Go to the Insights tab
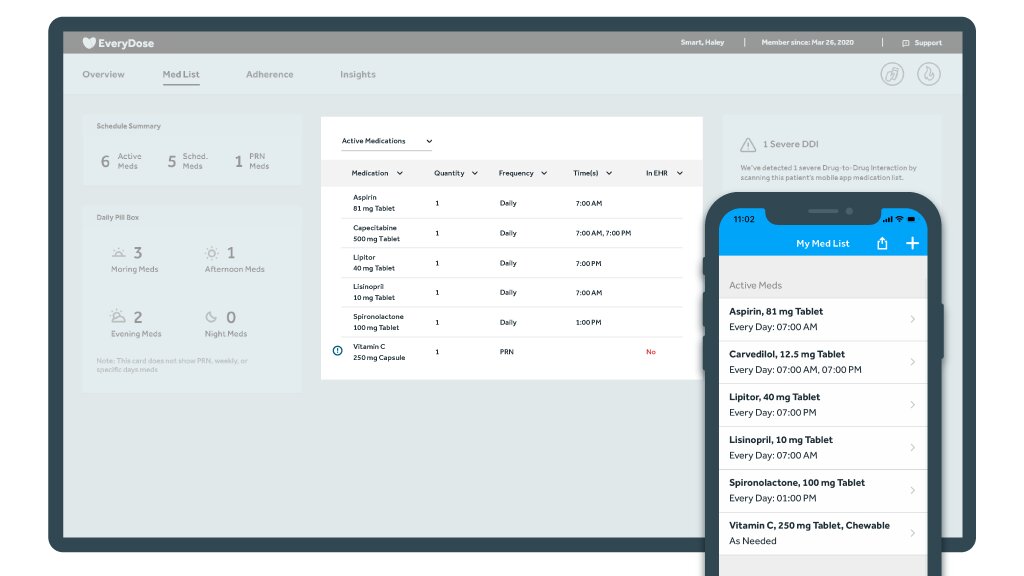Viewport: 1024px width, 576px height. pos(358,74)
